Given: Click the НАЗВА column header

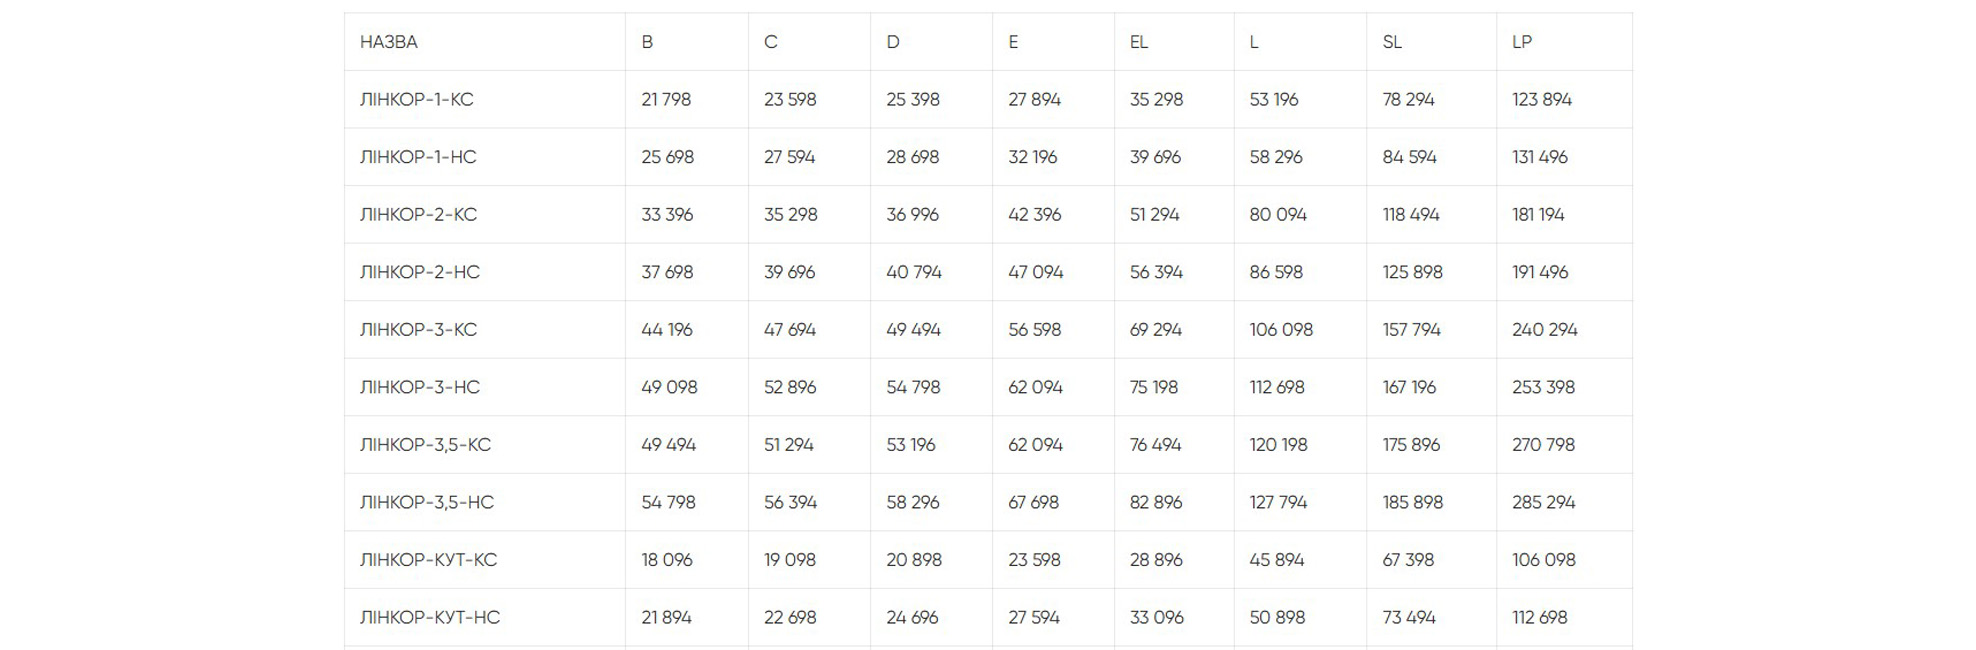Looking at the screenshot, I should point(389,42).
